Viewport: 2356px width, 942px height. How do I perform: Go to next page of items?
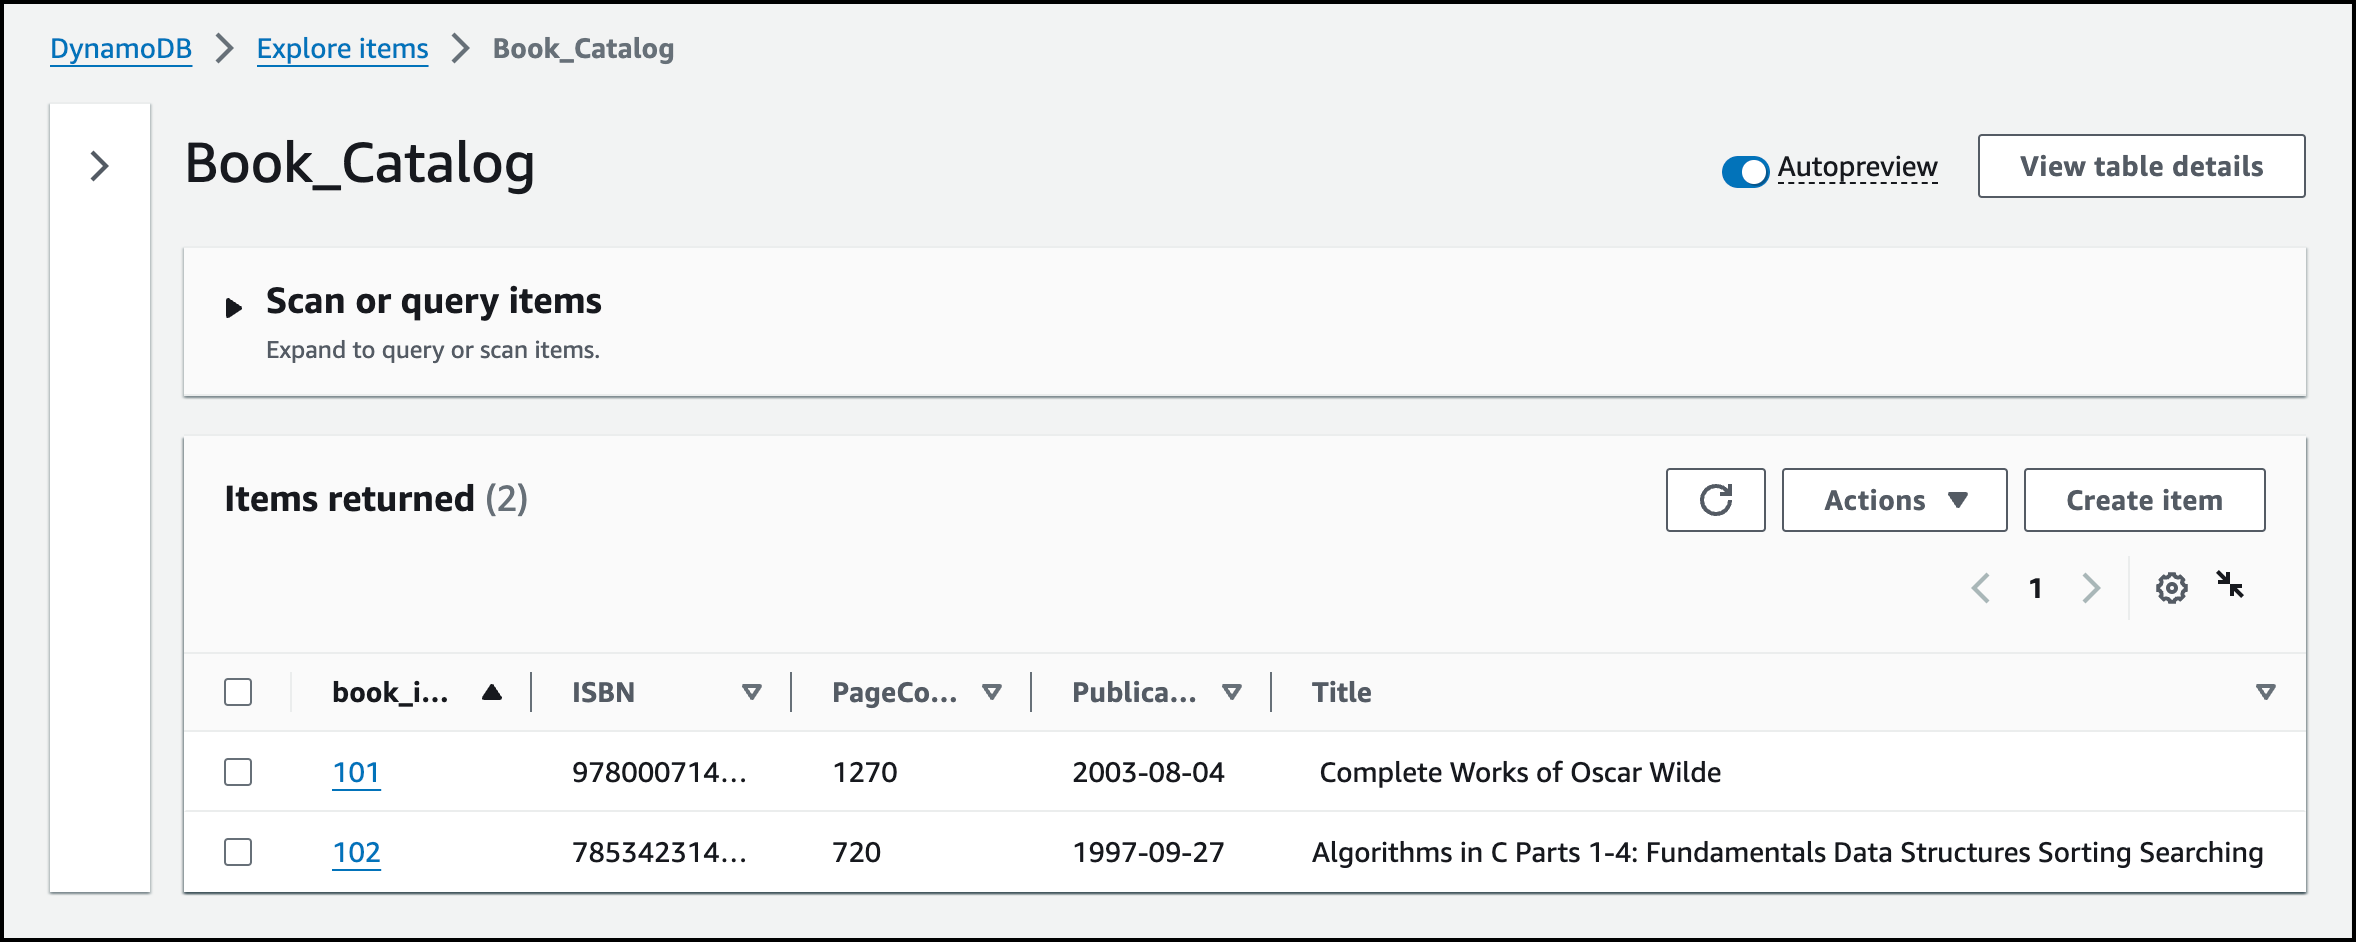pyautogui.click(x=2091, y=588)
